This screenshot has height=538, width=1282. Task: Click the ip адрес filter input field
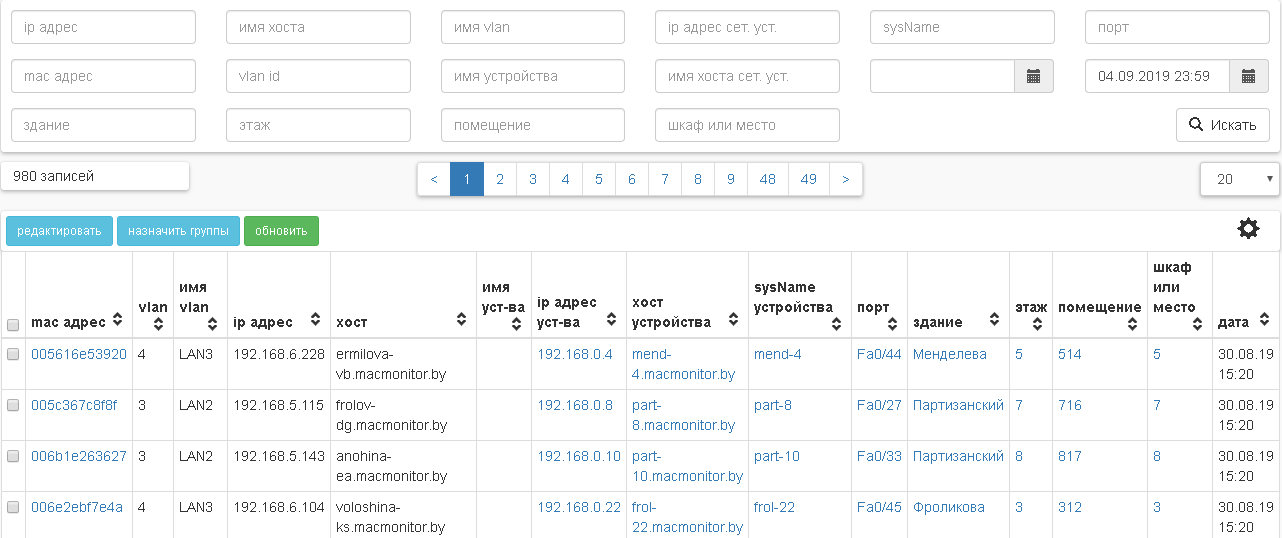103,27
